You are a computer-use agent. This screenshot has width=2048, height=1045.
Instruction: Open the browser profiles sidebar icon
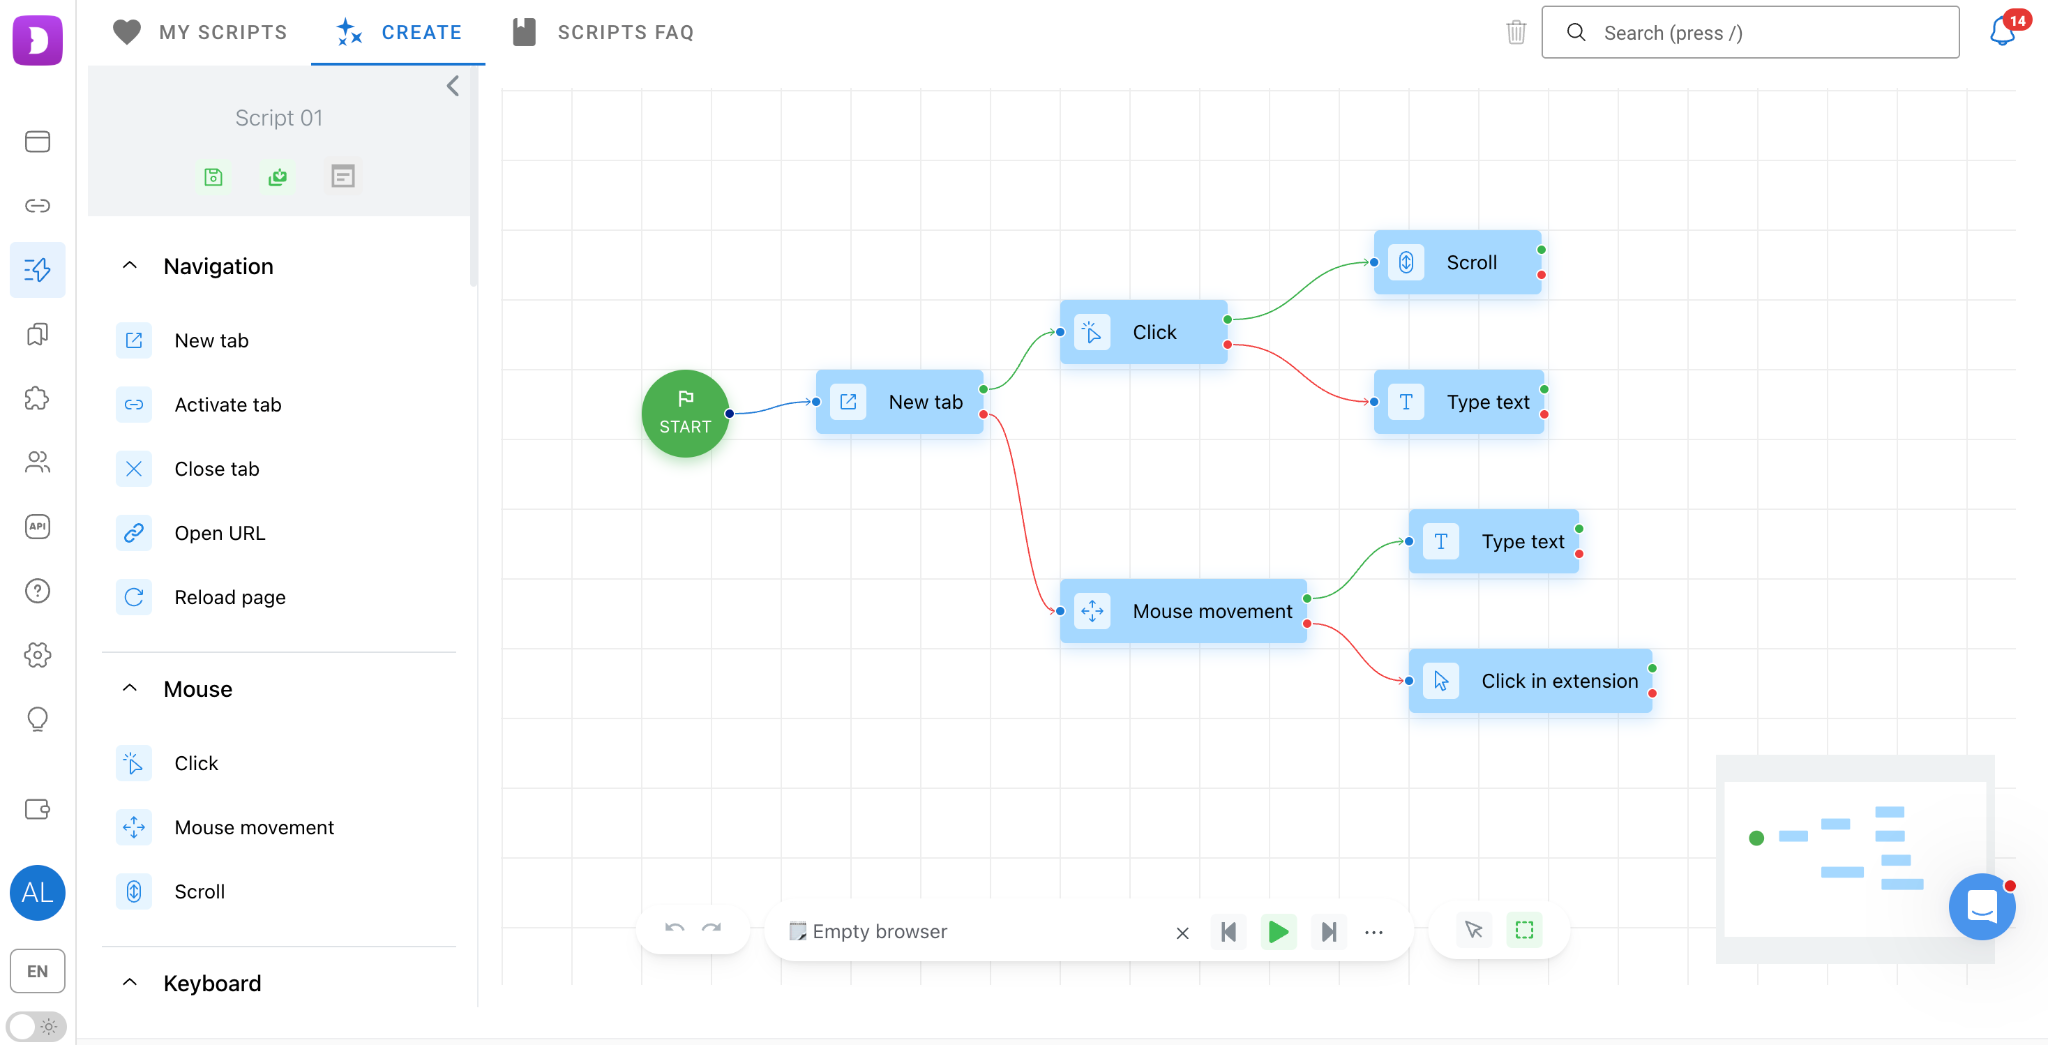click(x=38, y=141)
